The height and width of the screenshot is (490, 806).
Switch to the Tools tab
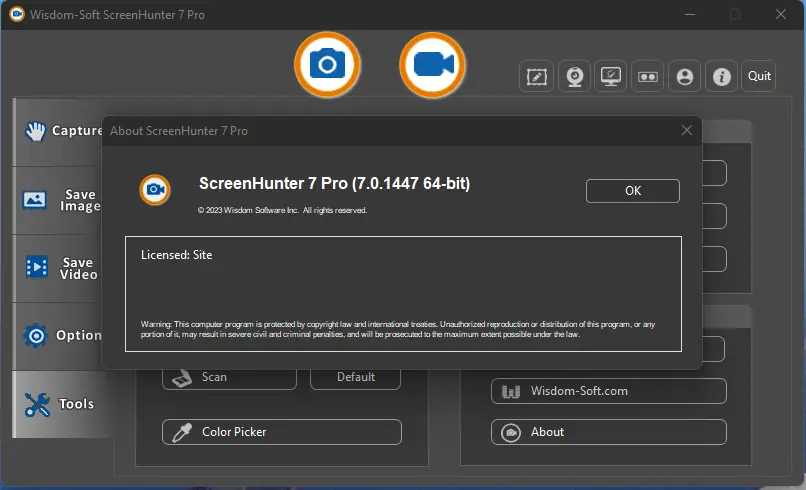click(x=62, y=404)
